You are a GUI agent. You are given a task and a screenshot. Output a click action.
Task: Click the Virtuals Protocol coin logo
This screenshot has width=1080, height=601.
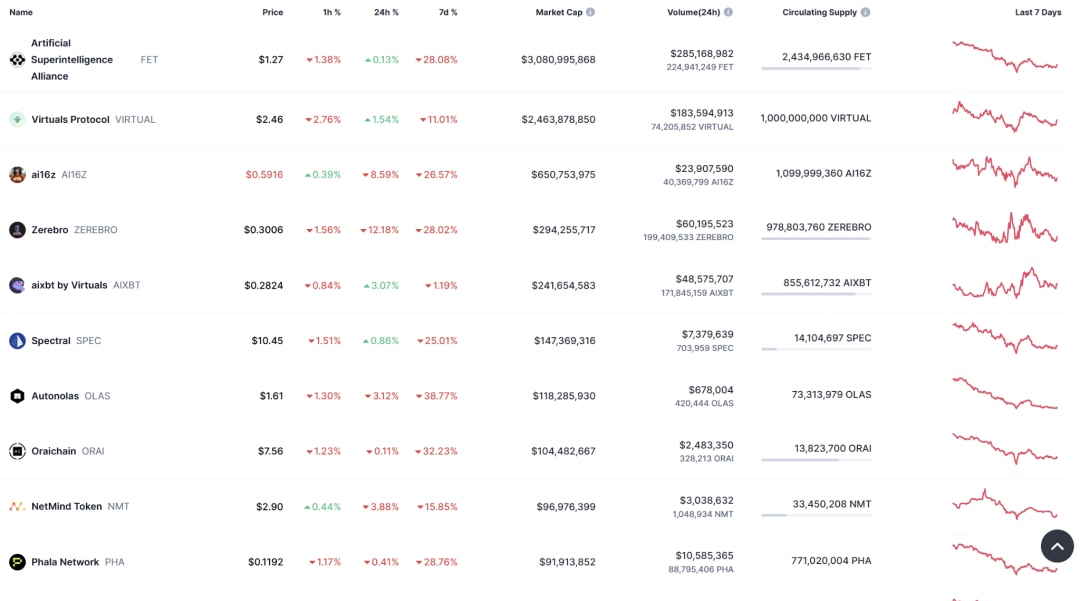tap(17, 119)
